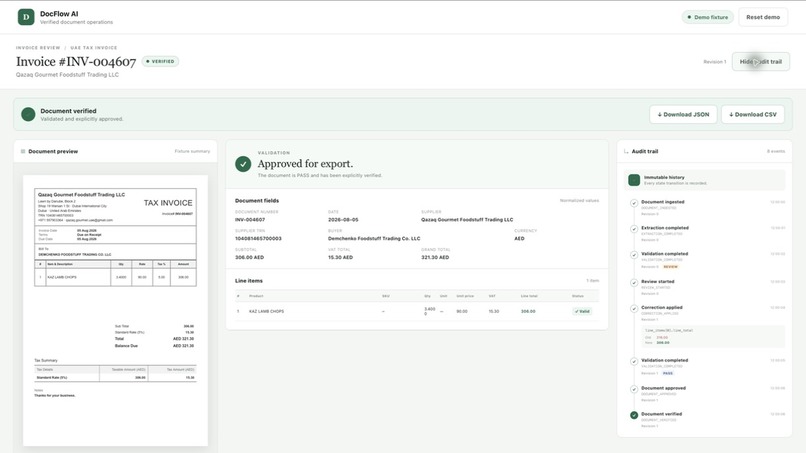This screenshot has height=453, width=806.
Task: Click the Document approved event title
Action: pos(663,388)
